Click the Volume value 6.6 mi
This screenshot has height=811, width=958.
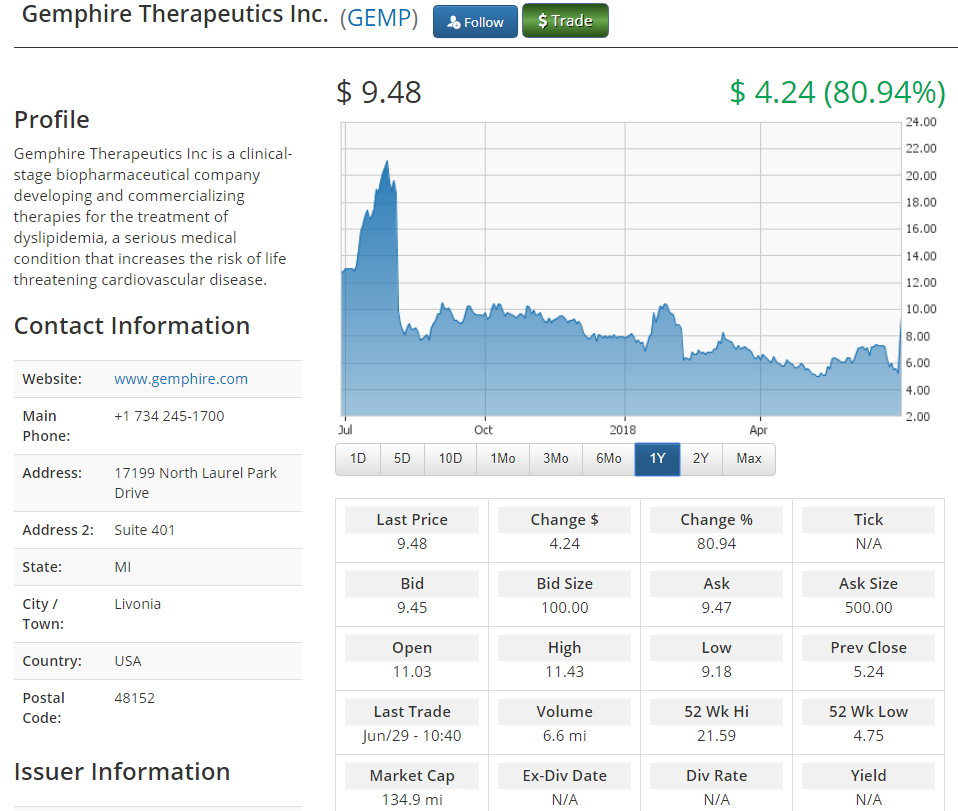pyautogui.click(x=565, y=736)
